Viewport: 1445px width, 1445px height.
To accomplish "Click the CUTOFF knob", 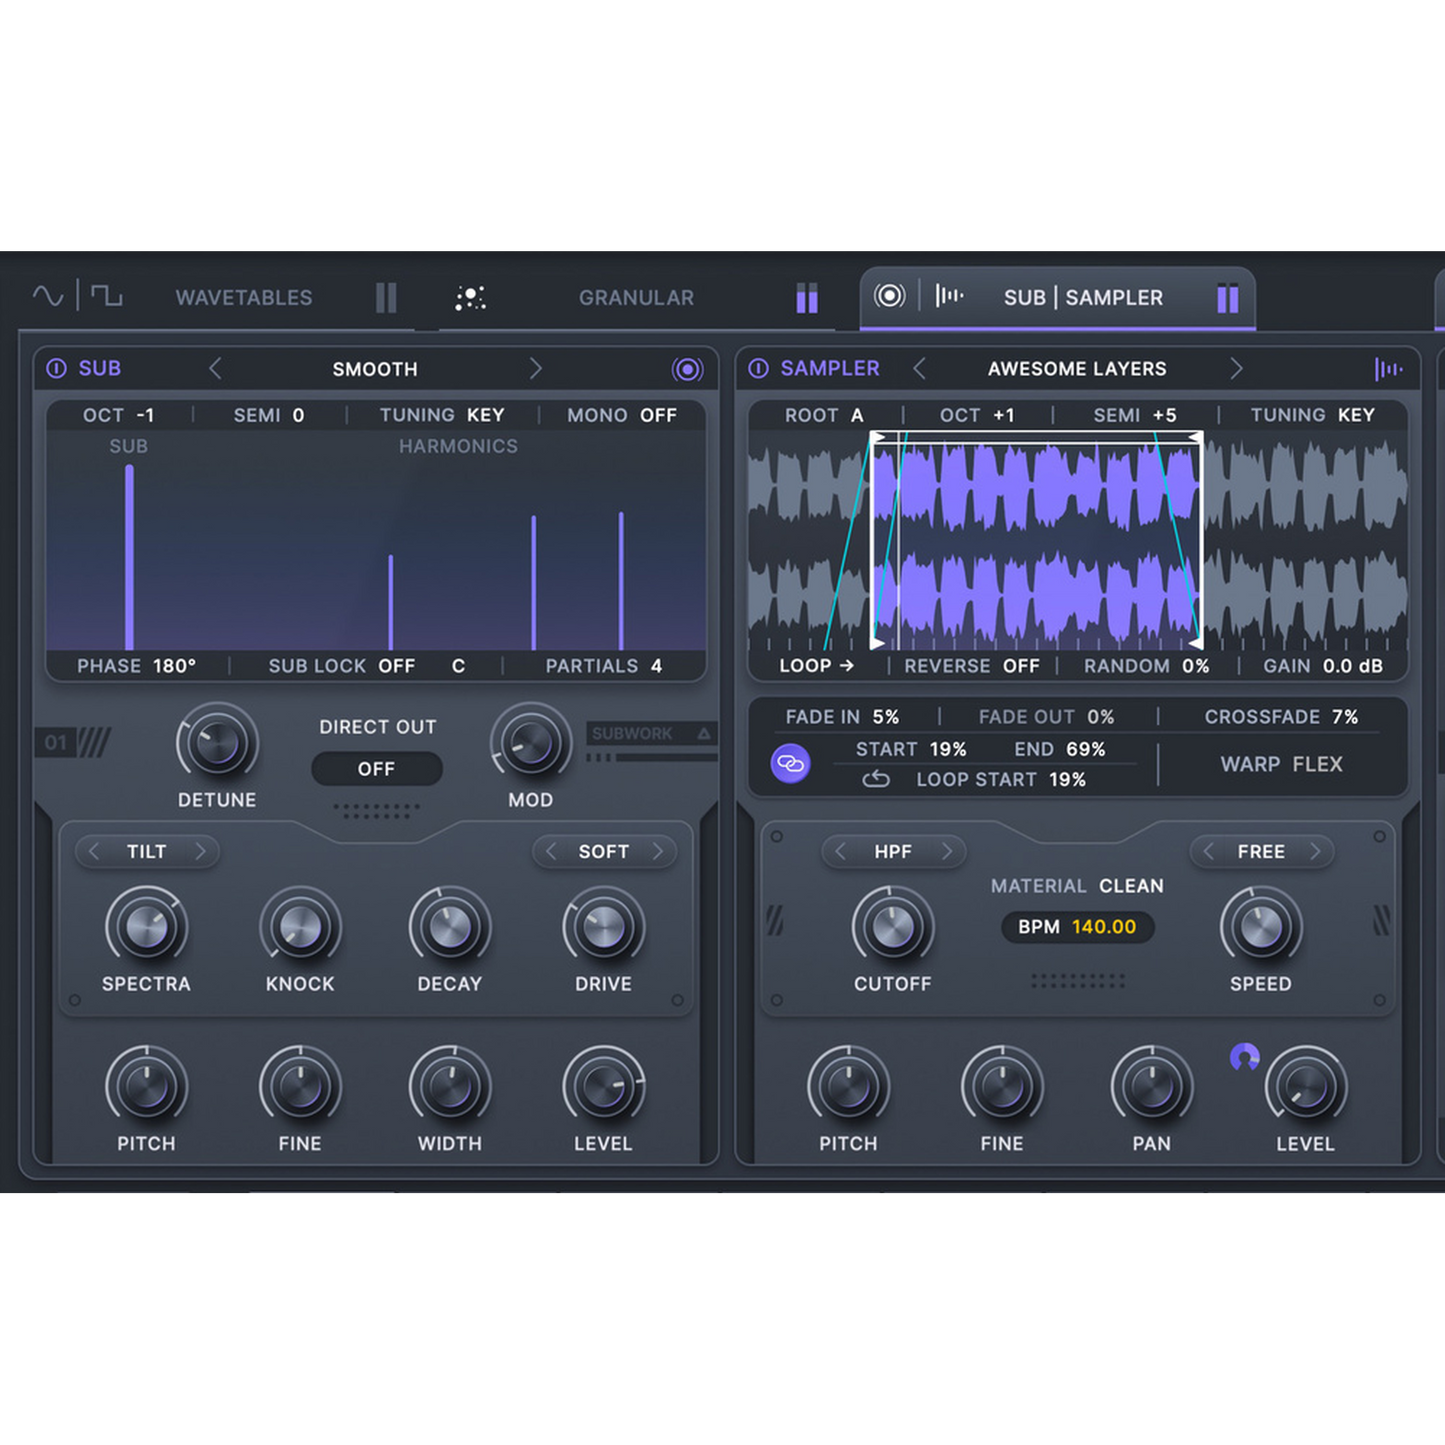I will [x=892, y=928].
